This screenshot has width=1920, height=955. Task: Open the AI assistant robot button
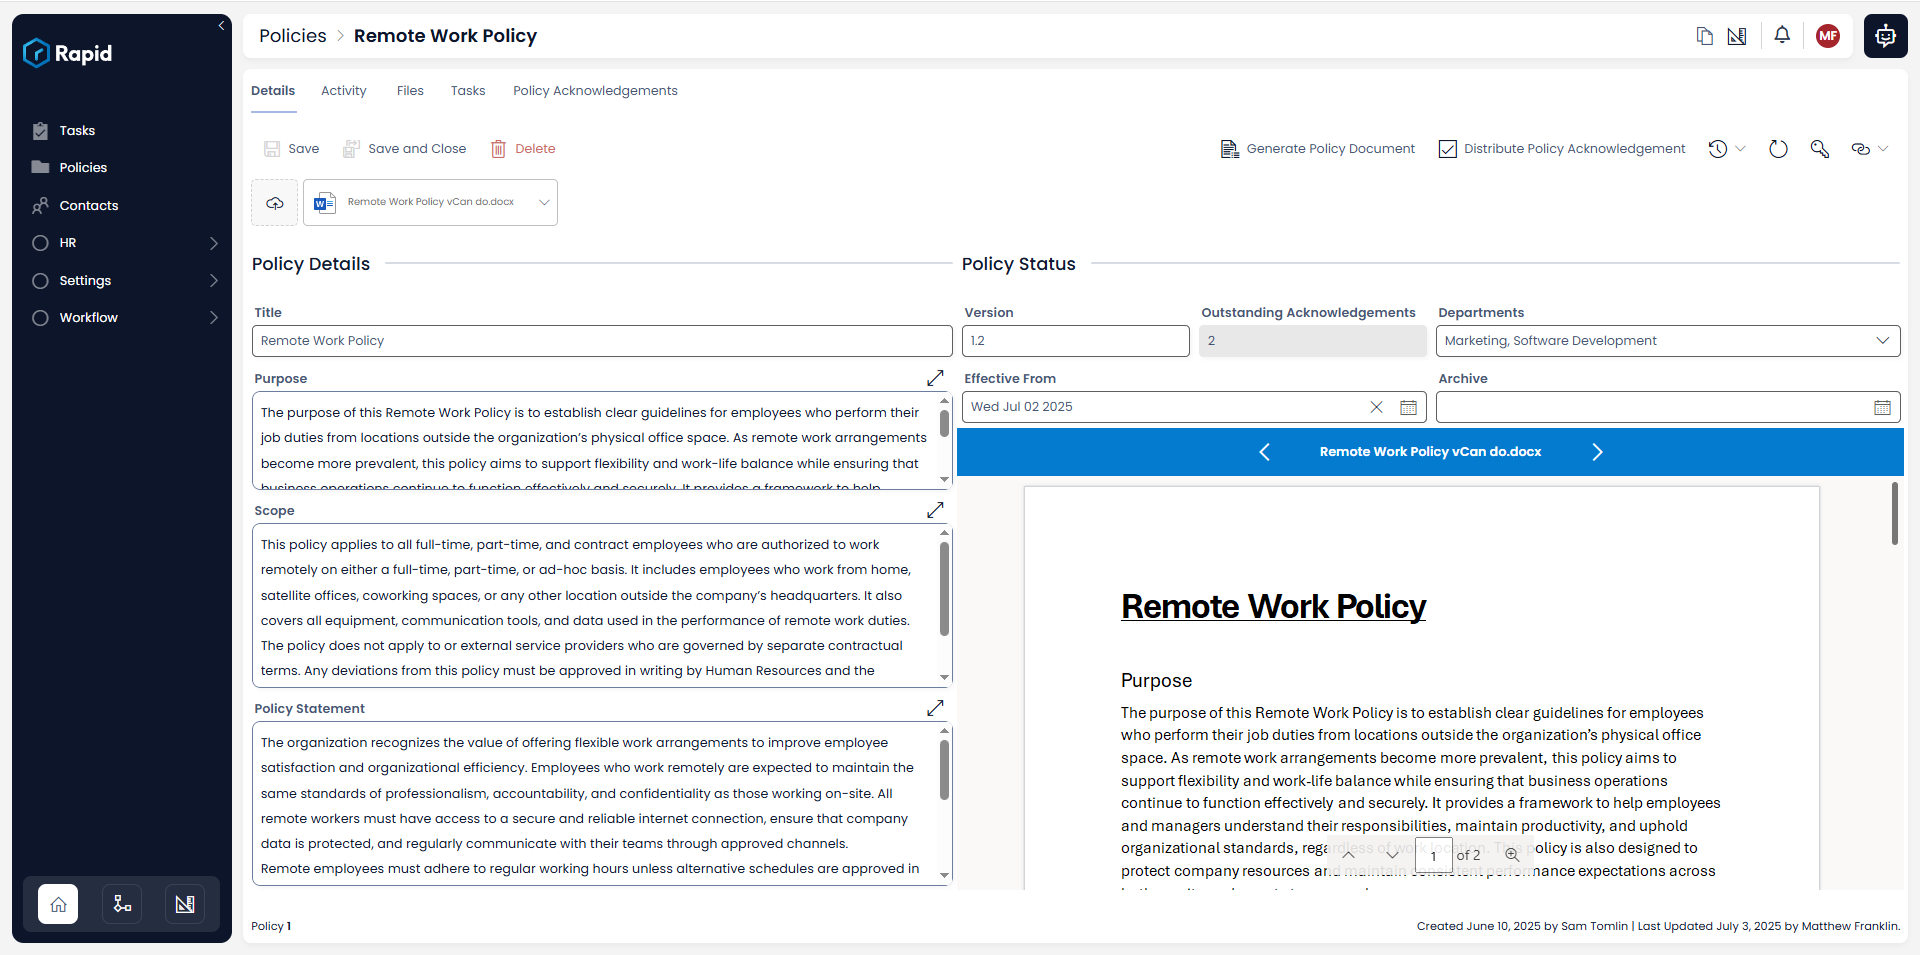coord(1886,36)
